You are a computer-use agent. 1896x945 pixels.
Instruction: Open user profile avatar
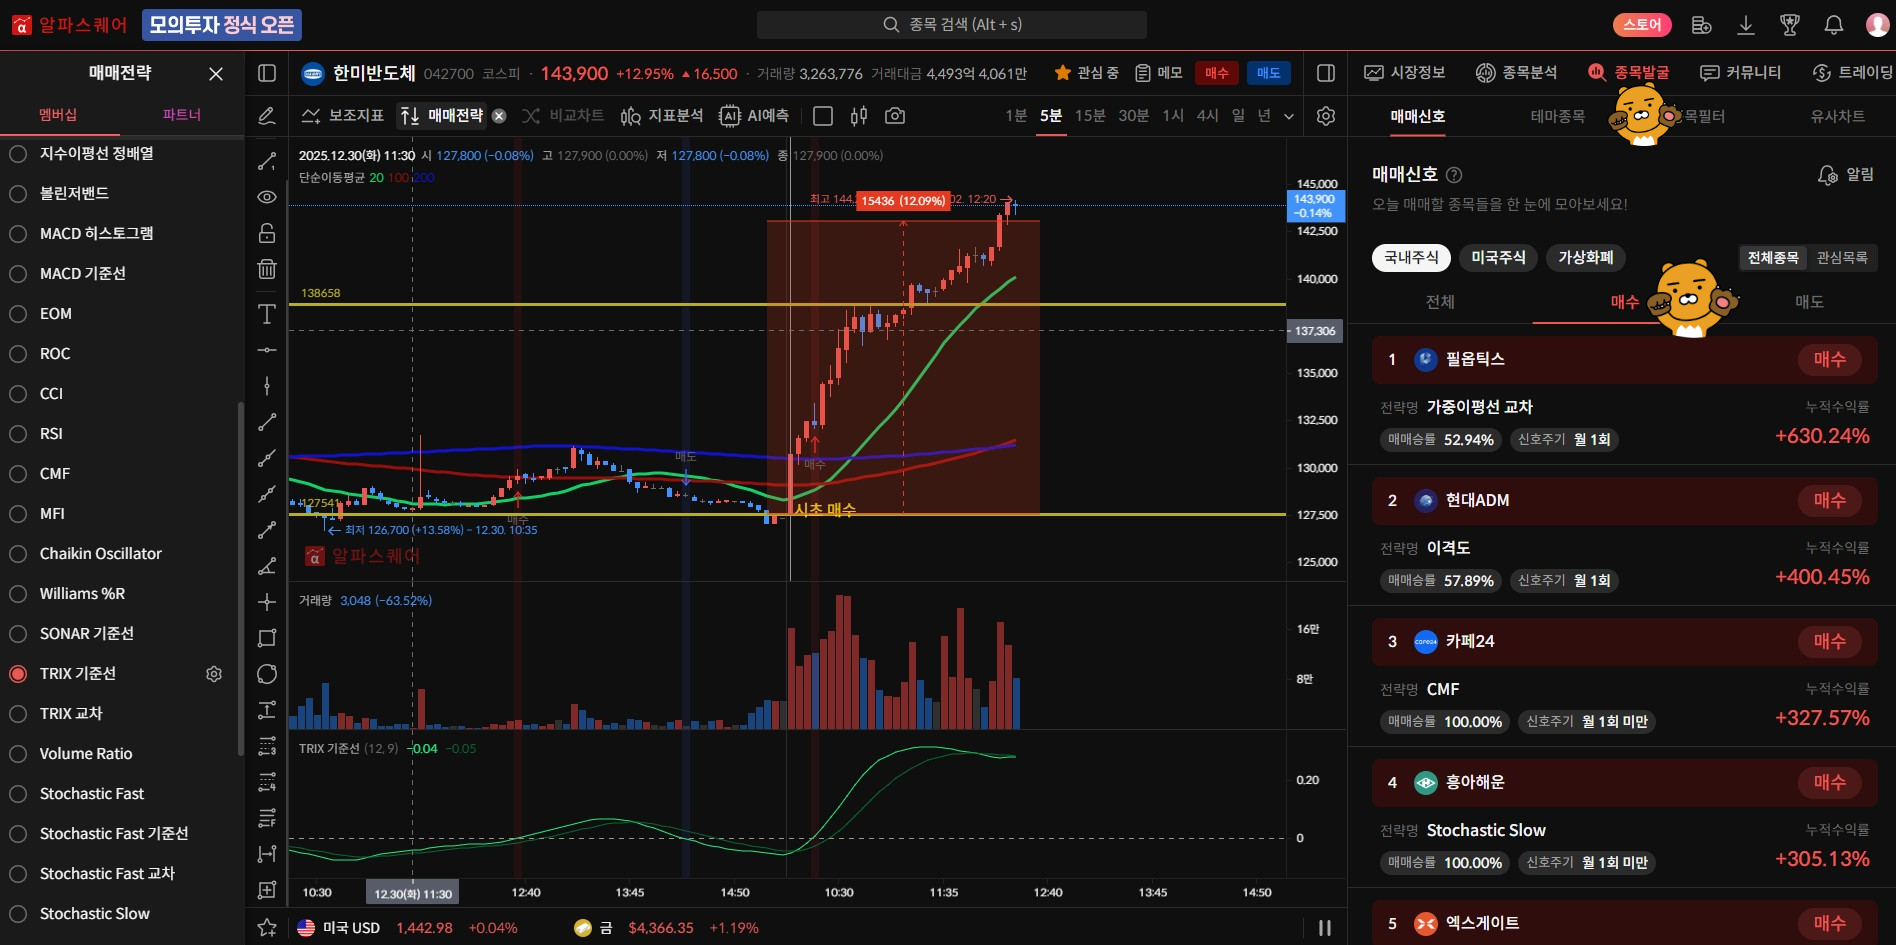coord(1878,25)
